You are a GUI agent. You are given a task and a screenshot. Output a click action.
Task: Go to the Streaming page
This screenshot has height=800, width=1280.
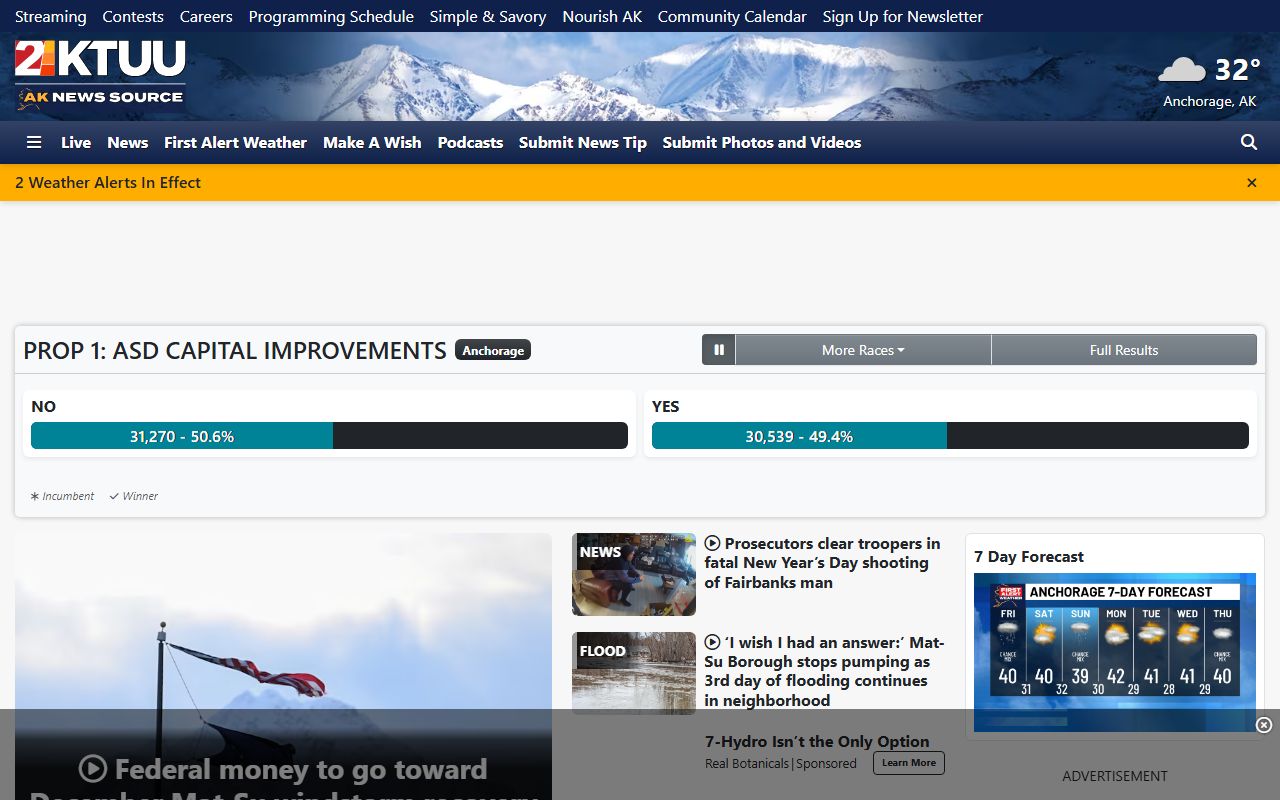pyautogui.click(x=51, y=16)
